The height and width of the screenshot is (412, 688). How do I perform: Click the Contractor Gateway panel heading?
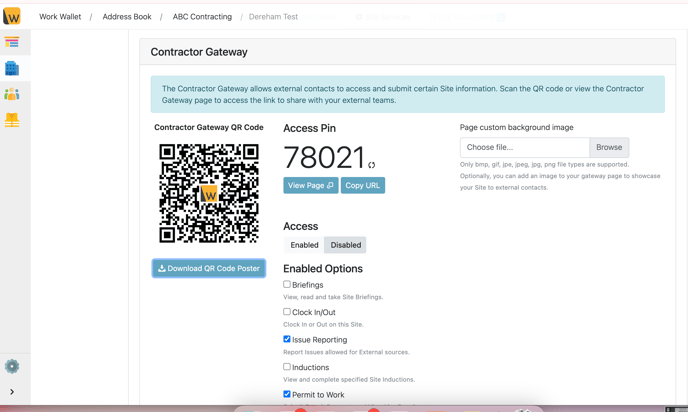(199, 52)
